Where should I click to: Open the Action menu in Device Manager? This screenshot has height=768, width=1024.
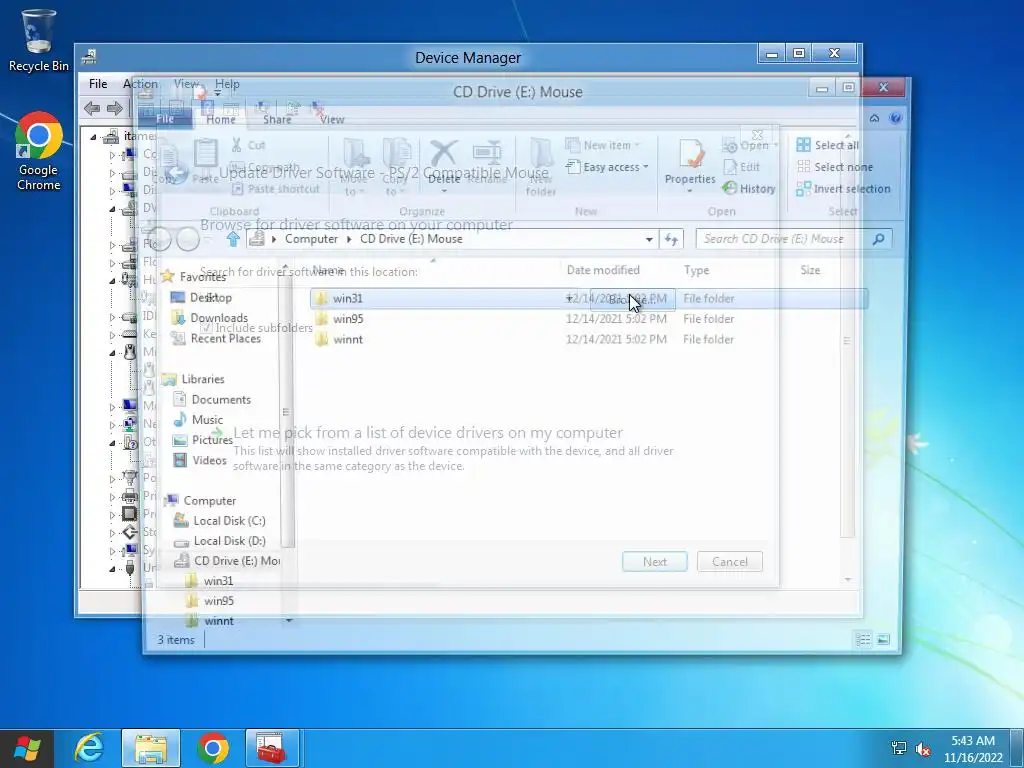pyautogui.click(x=140, y=84)
